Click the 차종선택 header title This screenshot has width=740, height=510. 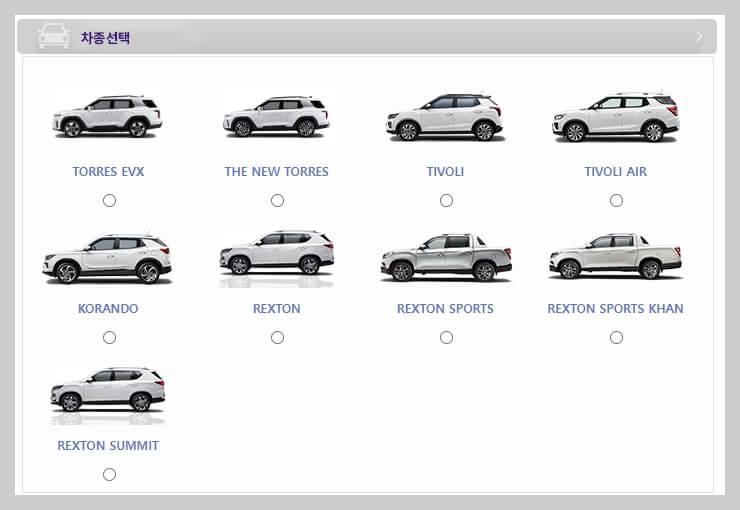(x=105, y=37)
